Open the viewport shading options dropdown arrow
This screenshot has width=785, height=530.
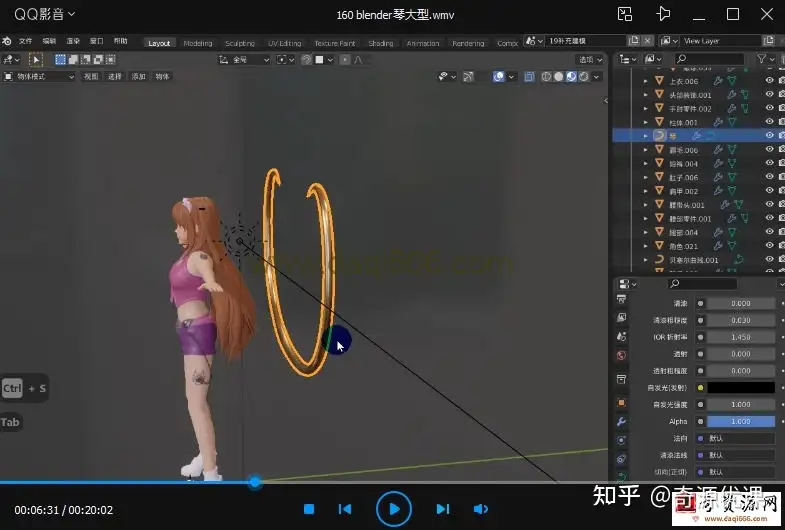pos(596,77)
